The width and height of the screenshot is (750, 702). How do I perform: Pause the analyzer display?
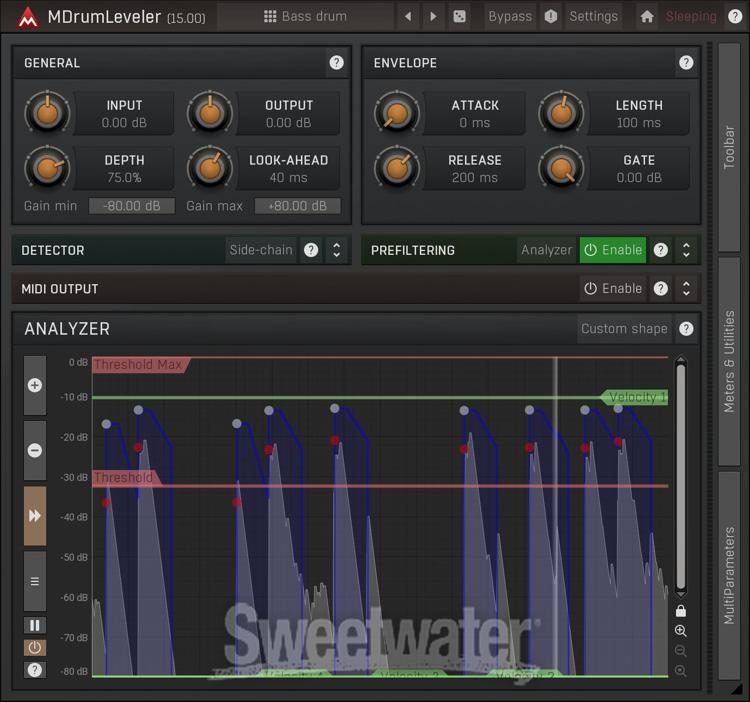pyautogui.click(x=35, y=625)
